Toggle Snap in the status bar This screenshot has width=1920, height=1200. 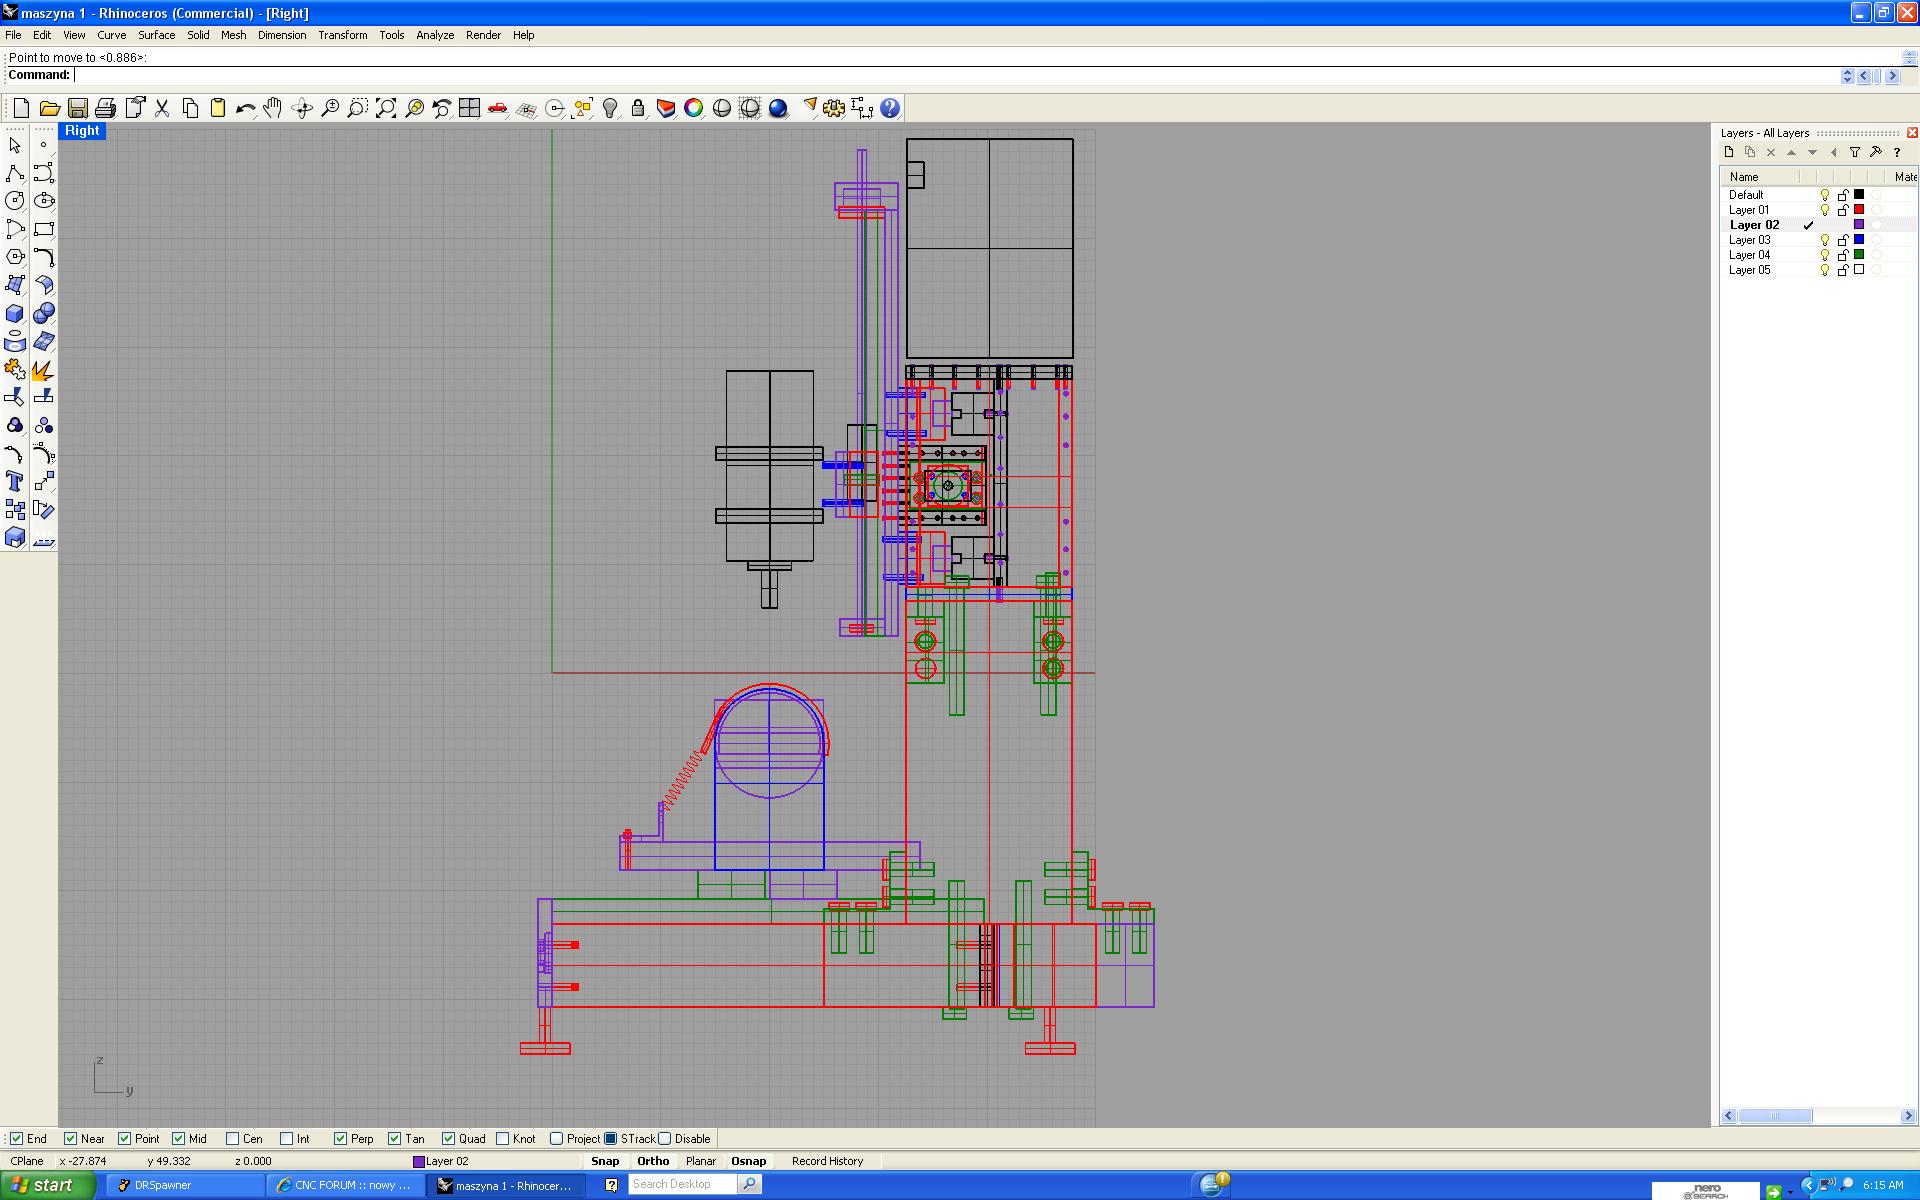(x=605, y=1161)
